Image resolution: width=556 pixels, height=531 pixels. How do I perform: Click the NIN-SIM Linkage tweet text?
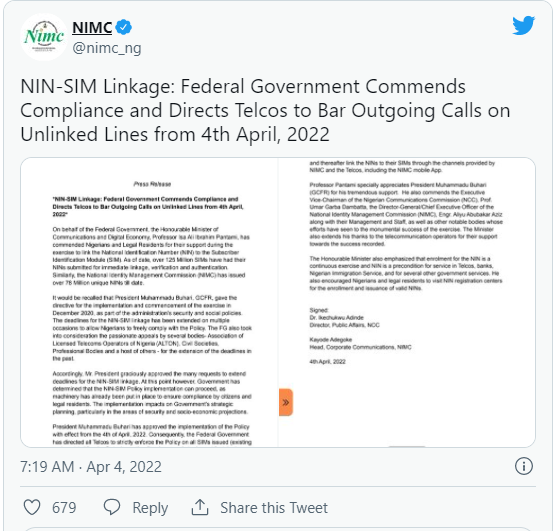click(x=265, y=110)
